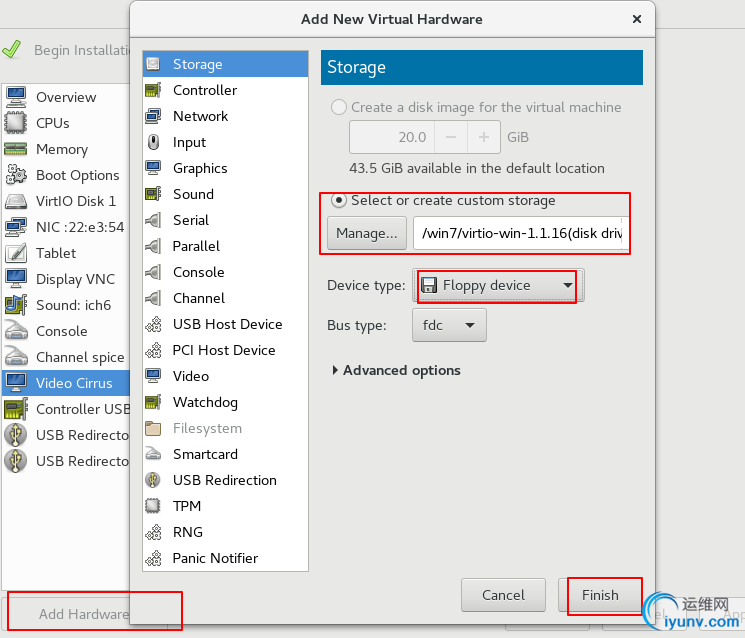Select Controller USB in VM sidebar
Screen dimensions: 745x638
click(x=66, y=409)
